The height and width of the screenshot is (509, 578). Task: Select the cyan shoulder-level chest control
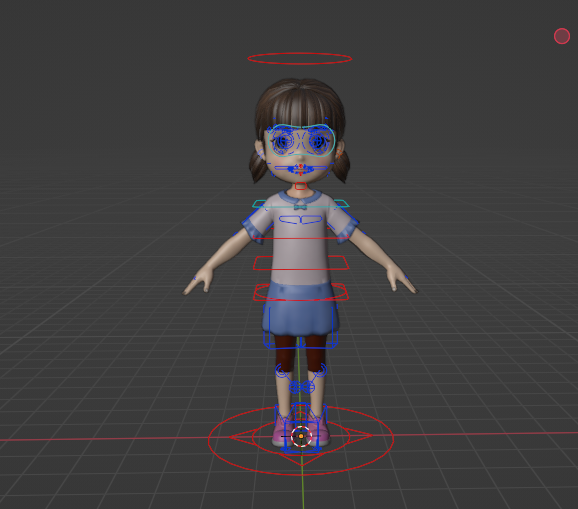pos(301,203)
